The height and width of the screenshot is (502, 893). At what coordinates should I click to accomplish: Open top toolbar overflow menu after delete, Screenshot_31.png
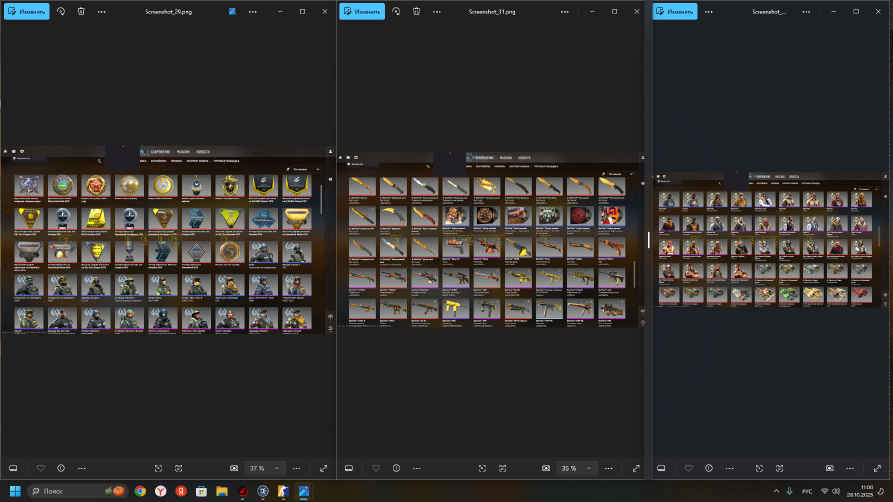[x=437, y=11]
